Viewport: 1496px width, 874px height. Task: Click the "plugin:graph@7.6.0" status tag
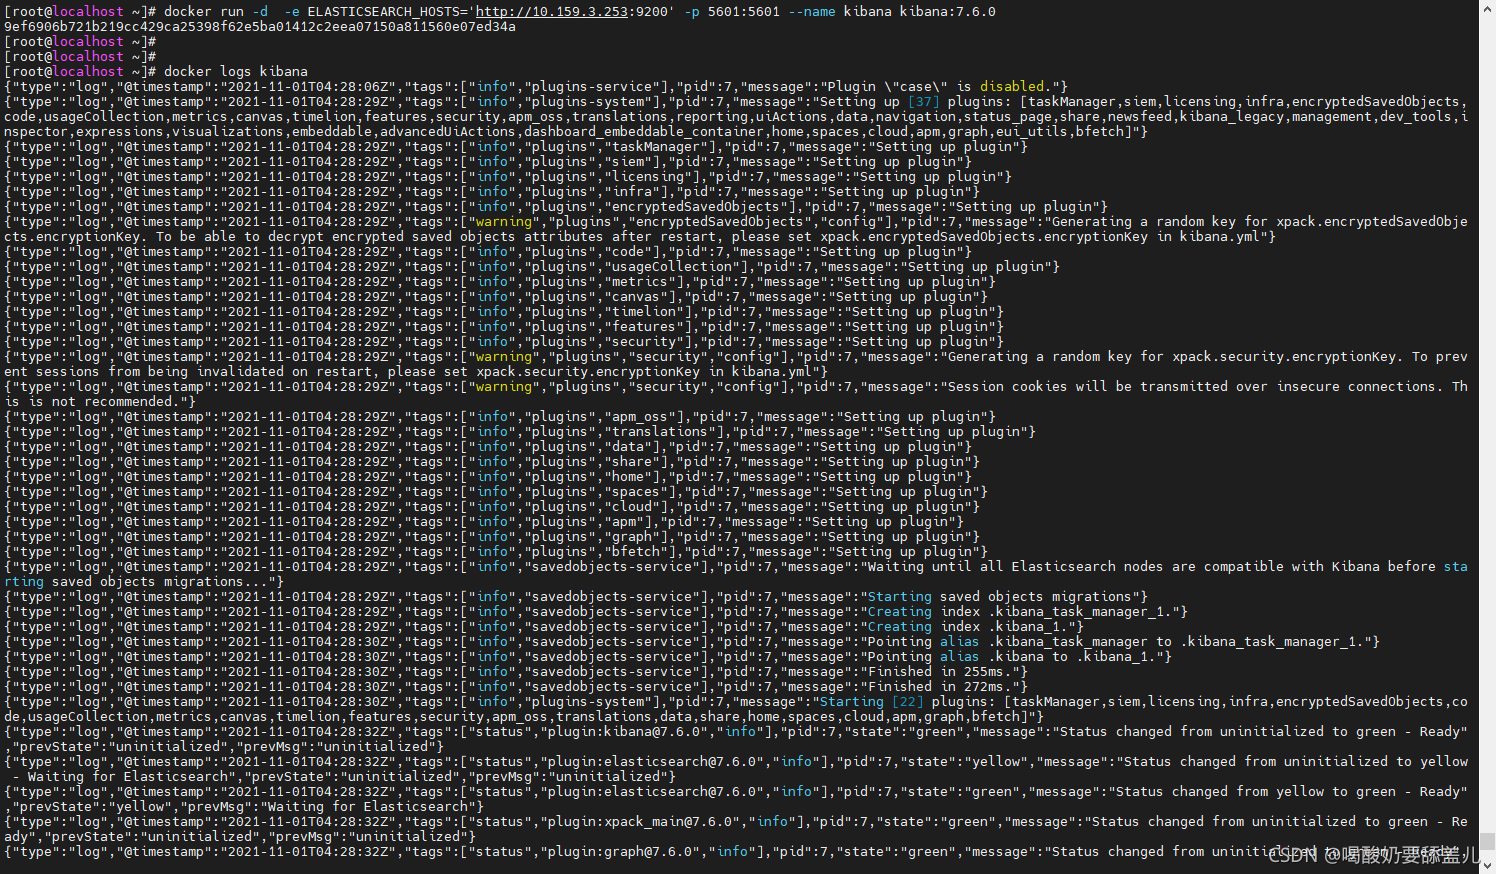[621, 852]
